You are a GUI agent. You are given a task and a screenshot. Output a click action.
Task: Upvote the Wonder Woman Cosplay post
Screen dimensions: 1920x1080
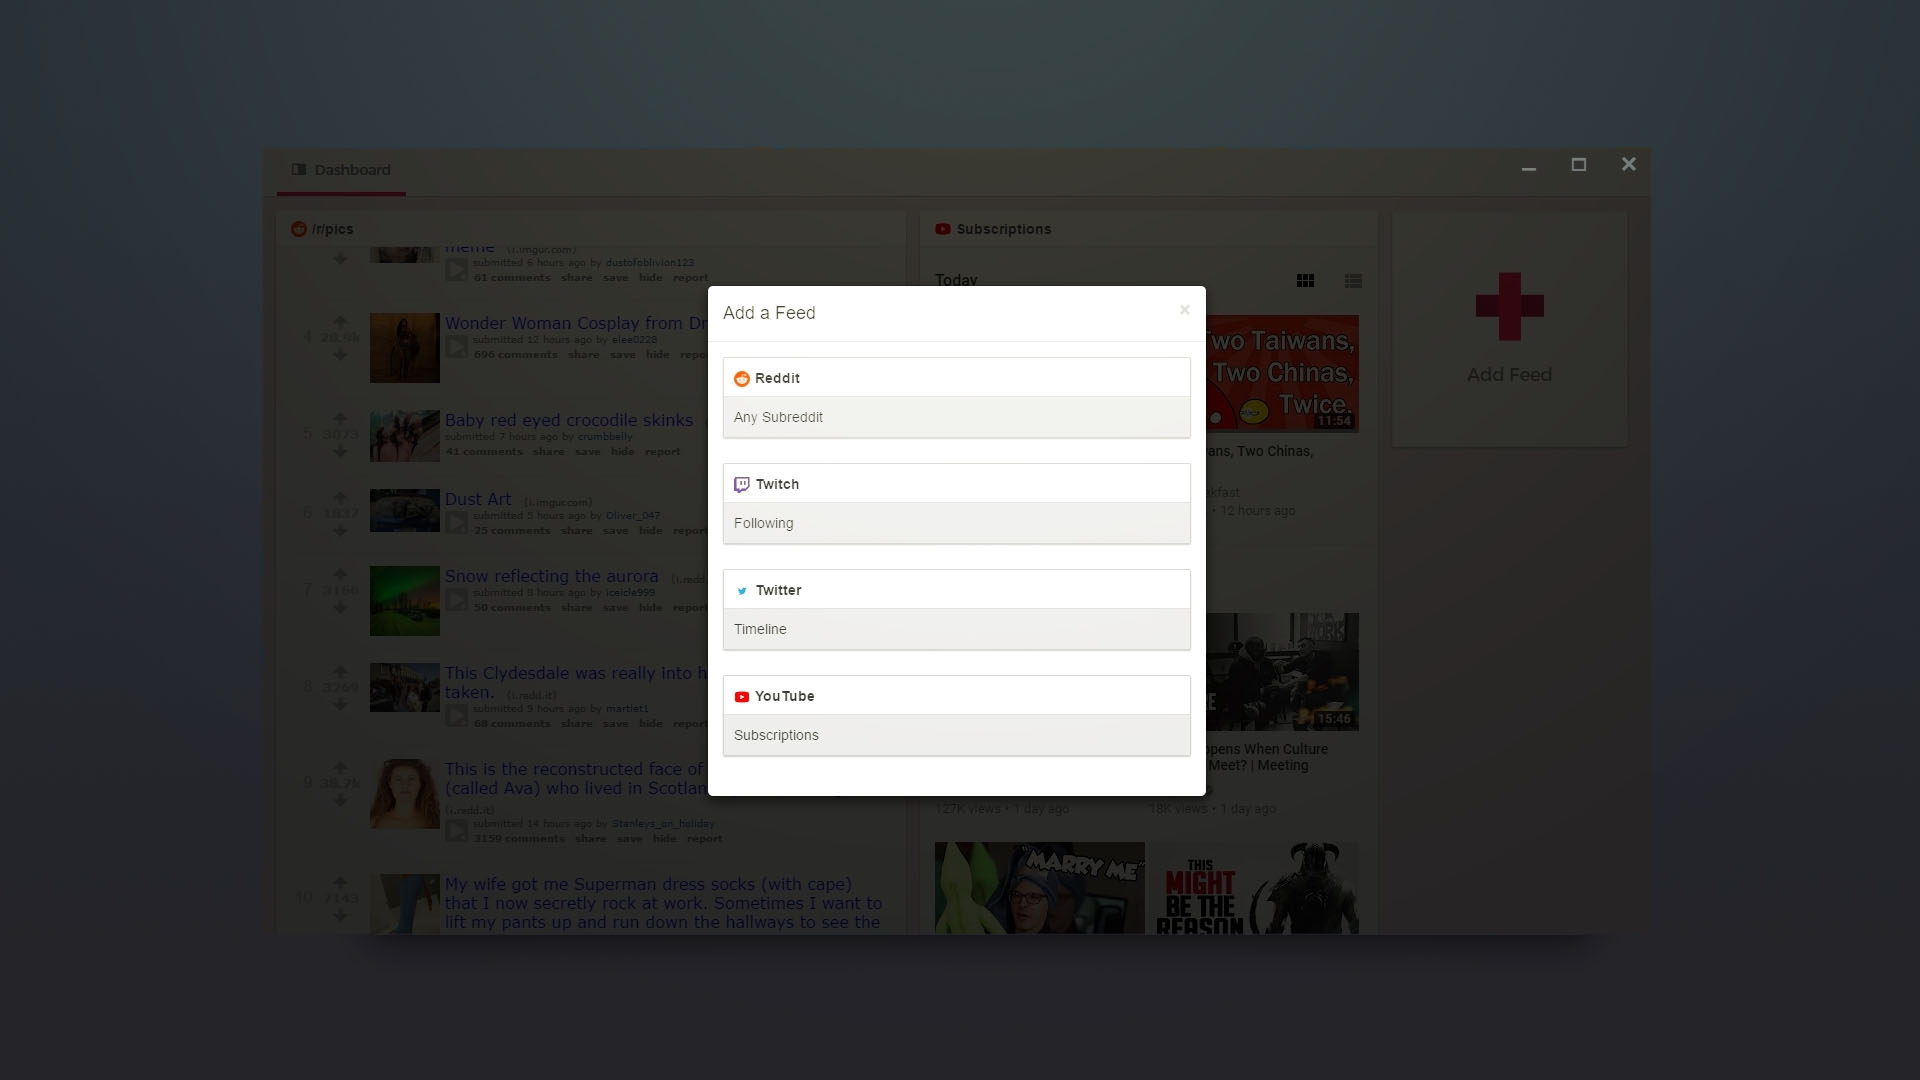pyautogui.click(x=340, y=321)
